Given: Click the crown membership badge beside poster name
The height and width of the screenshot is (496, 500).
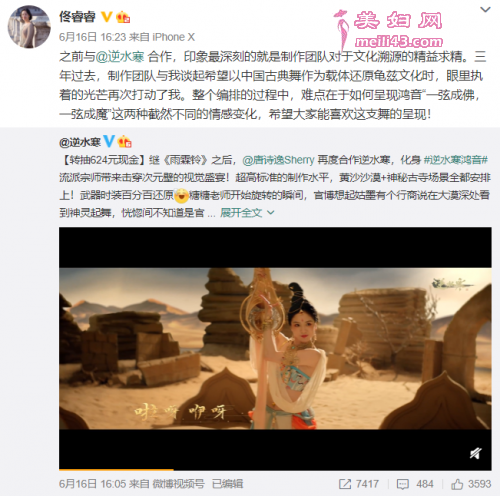Looking at the screenshot, I should pyautogui.click(x=123, y=17).
